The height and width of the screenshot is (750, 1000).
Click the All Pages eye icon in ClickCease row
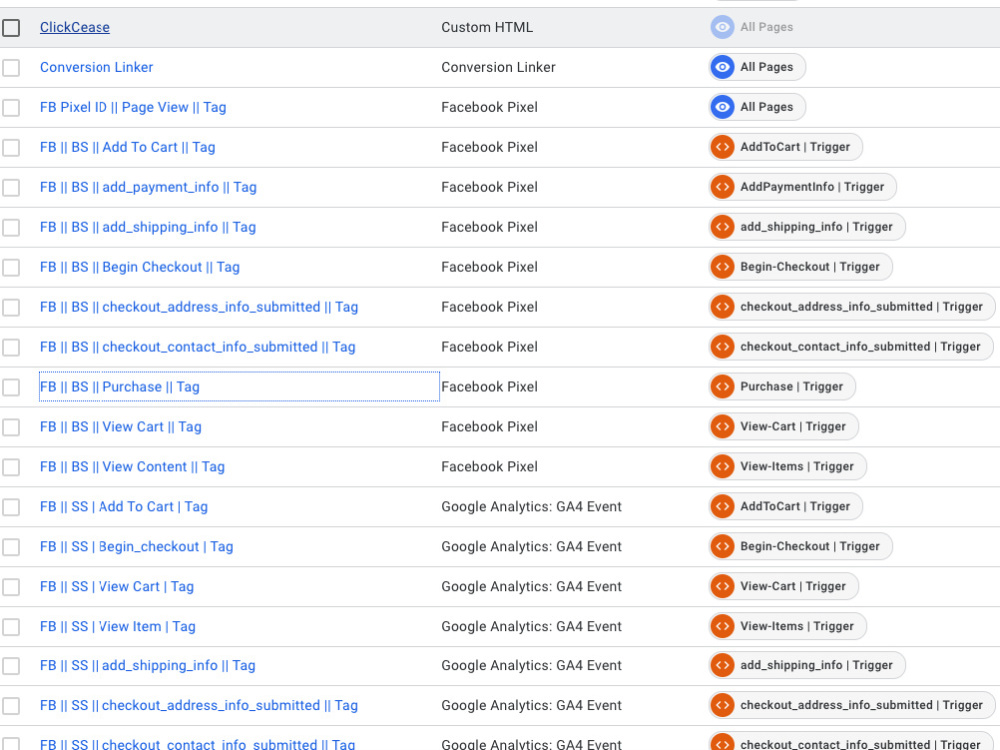722,27
